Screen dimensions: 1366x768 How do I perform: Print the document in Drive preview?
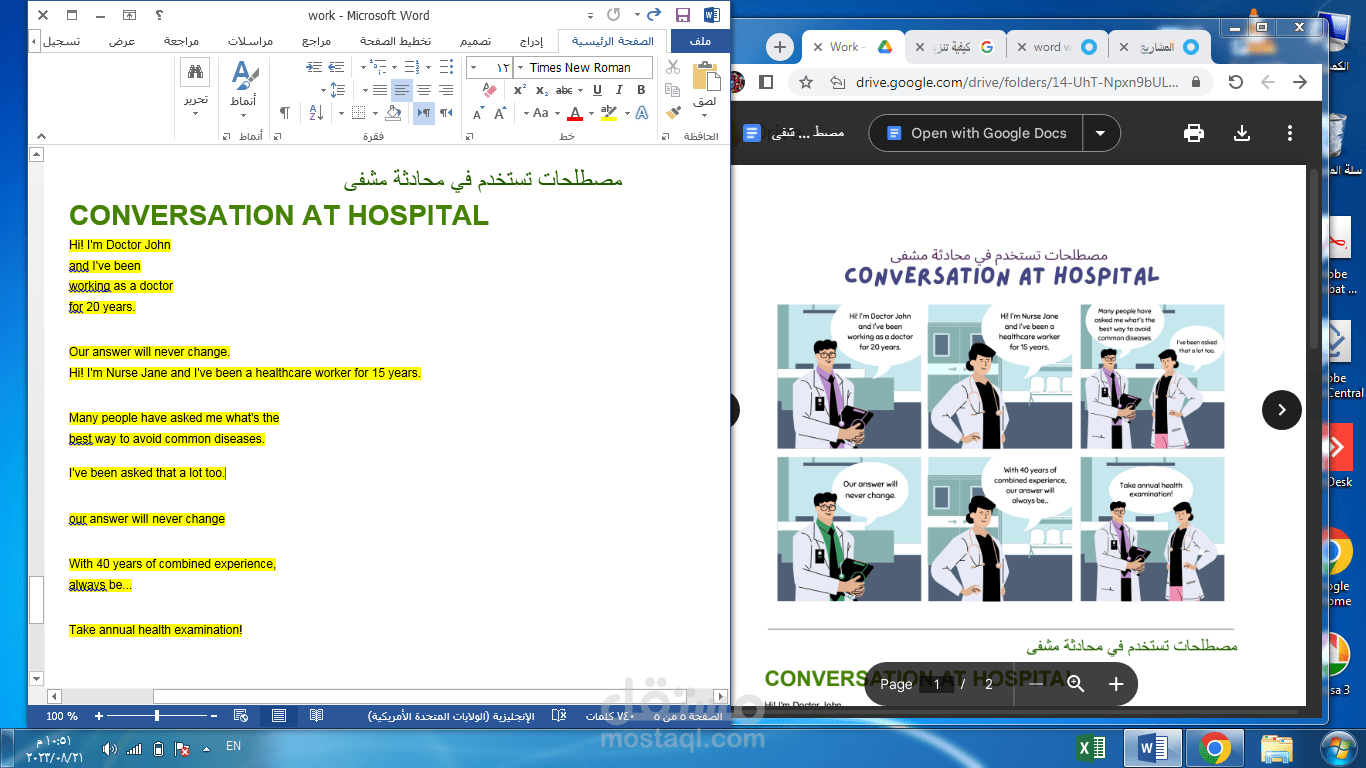coord(1193,133)
